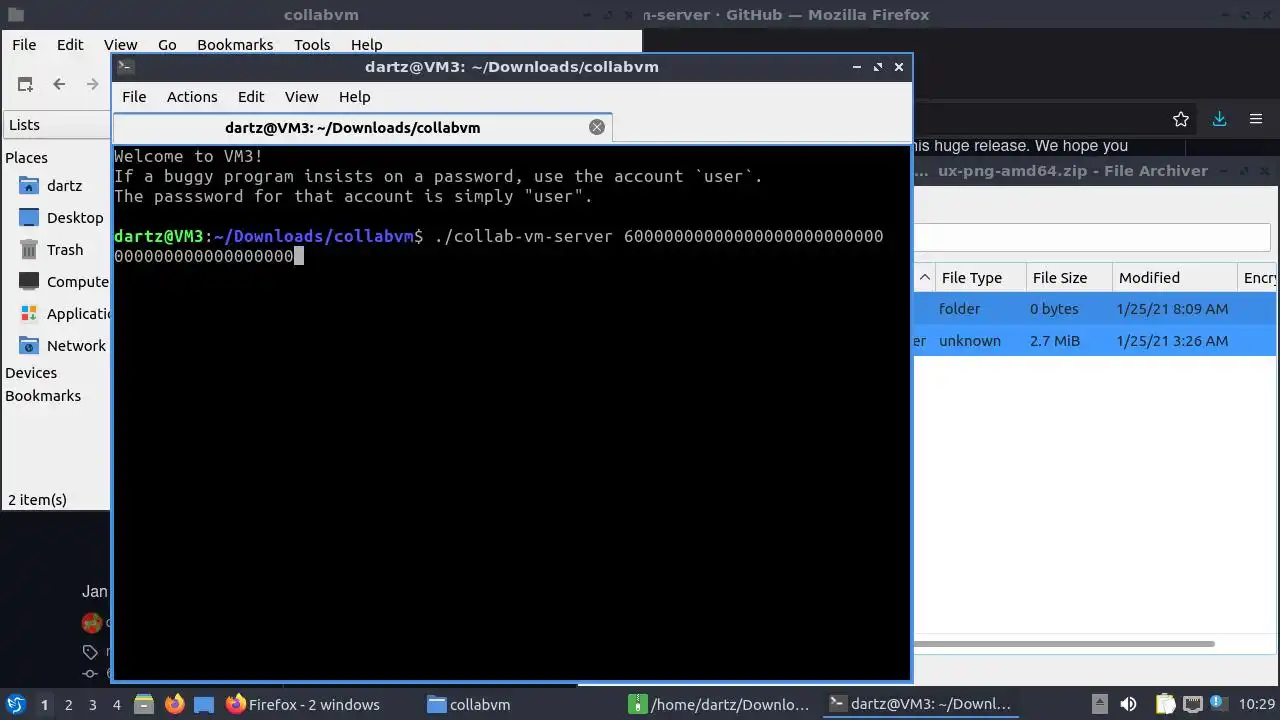This screenshot has width=1280, height=720.
Task: Open the network tray icon
Action: pos(1193,704)
